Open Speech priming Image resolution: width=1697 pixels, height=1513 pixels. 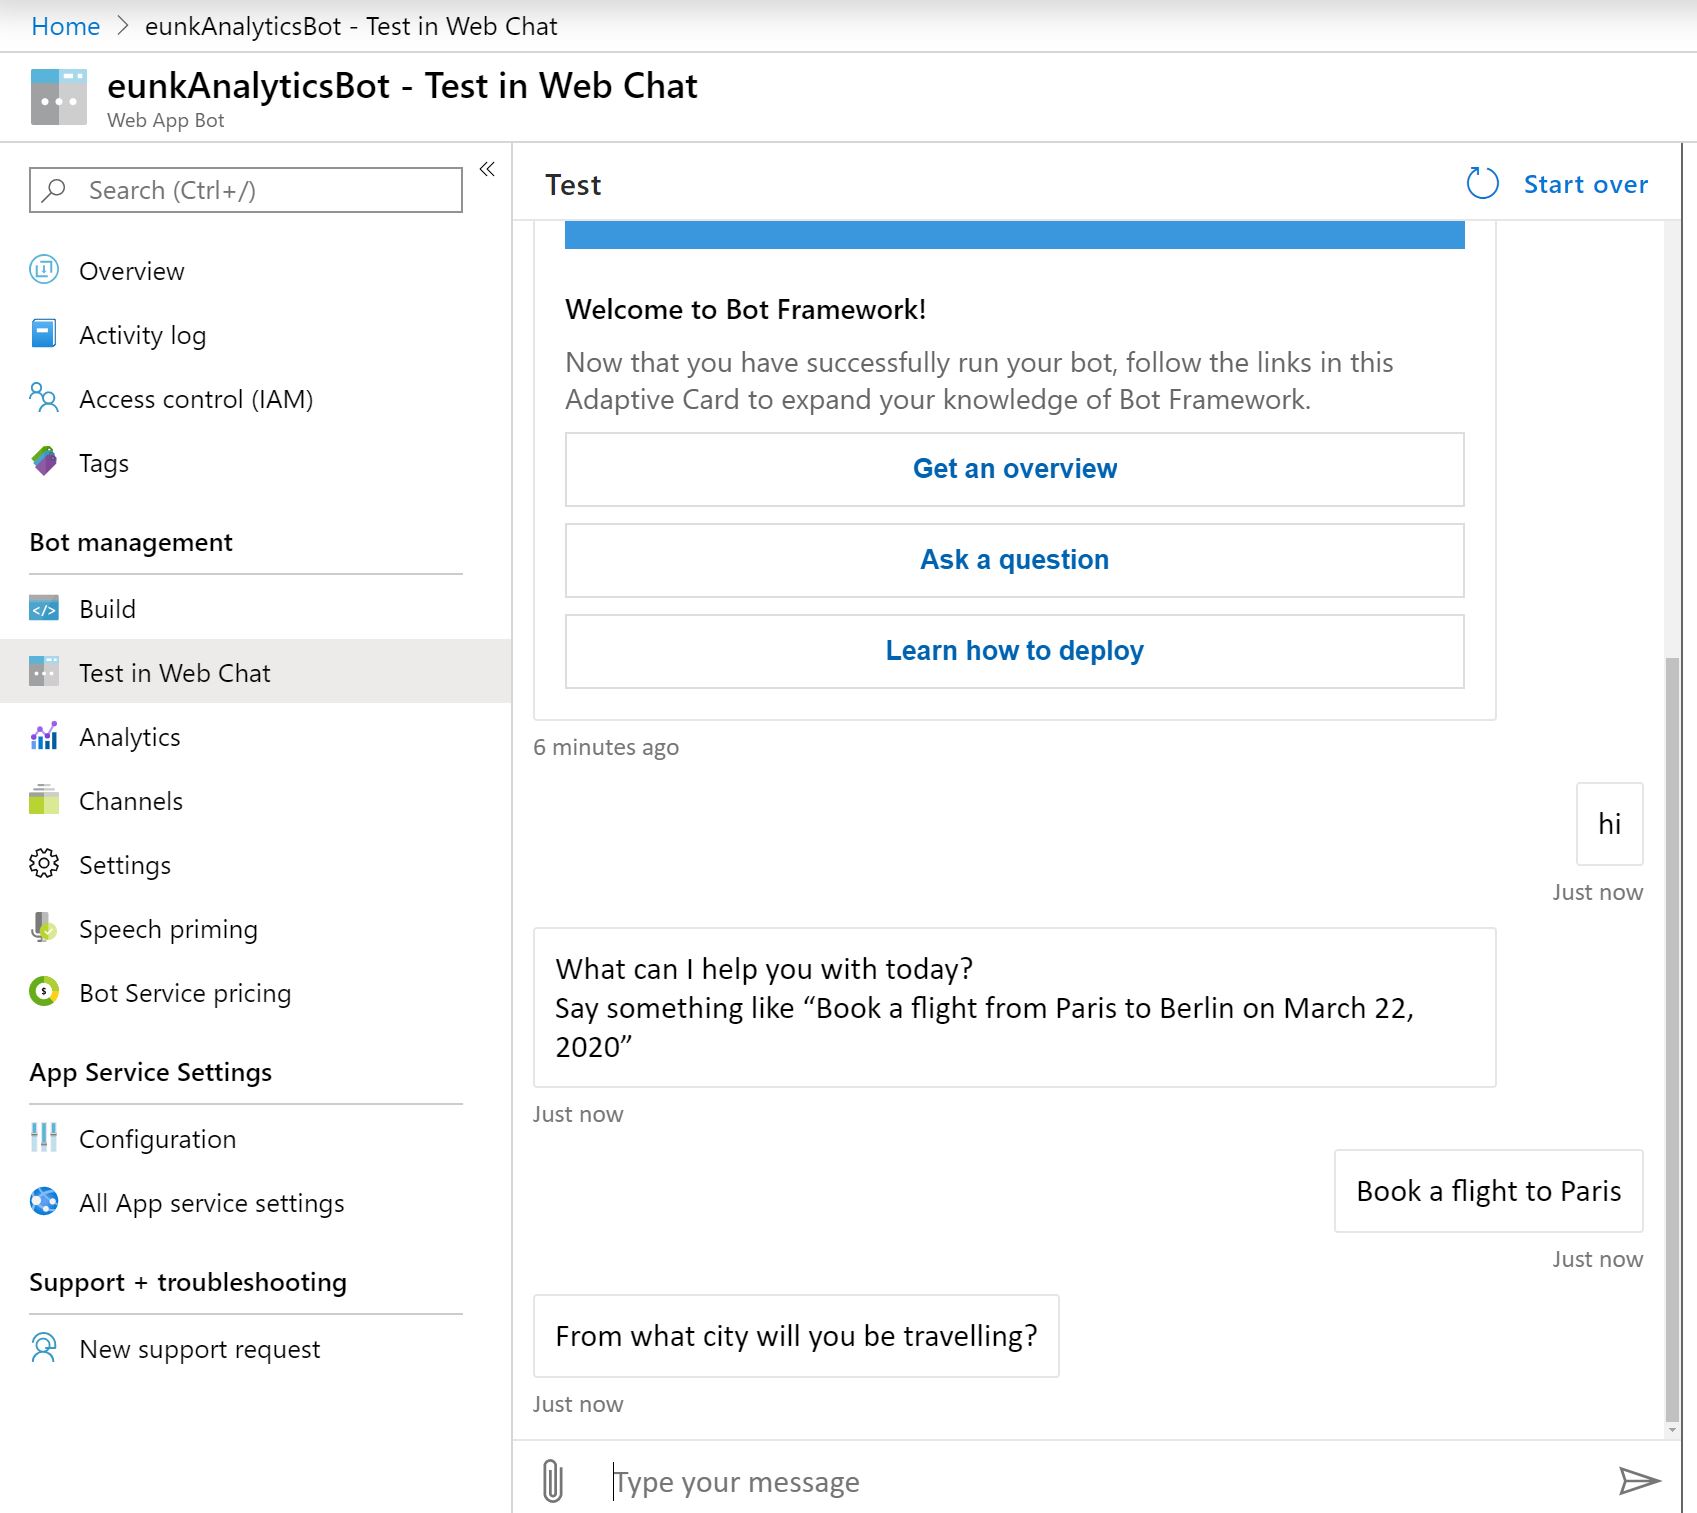click(x=256, y=929)
